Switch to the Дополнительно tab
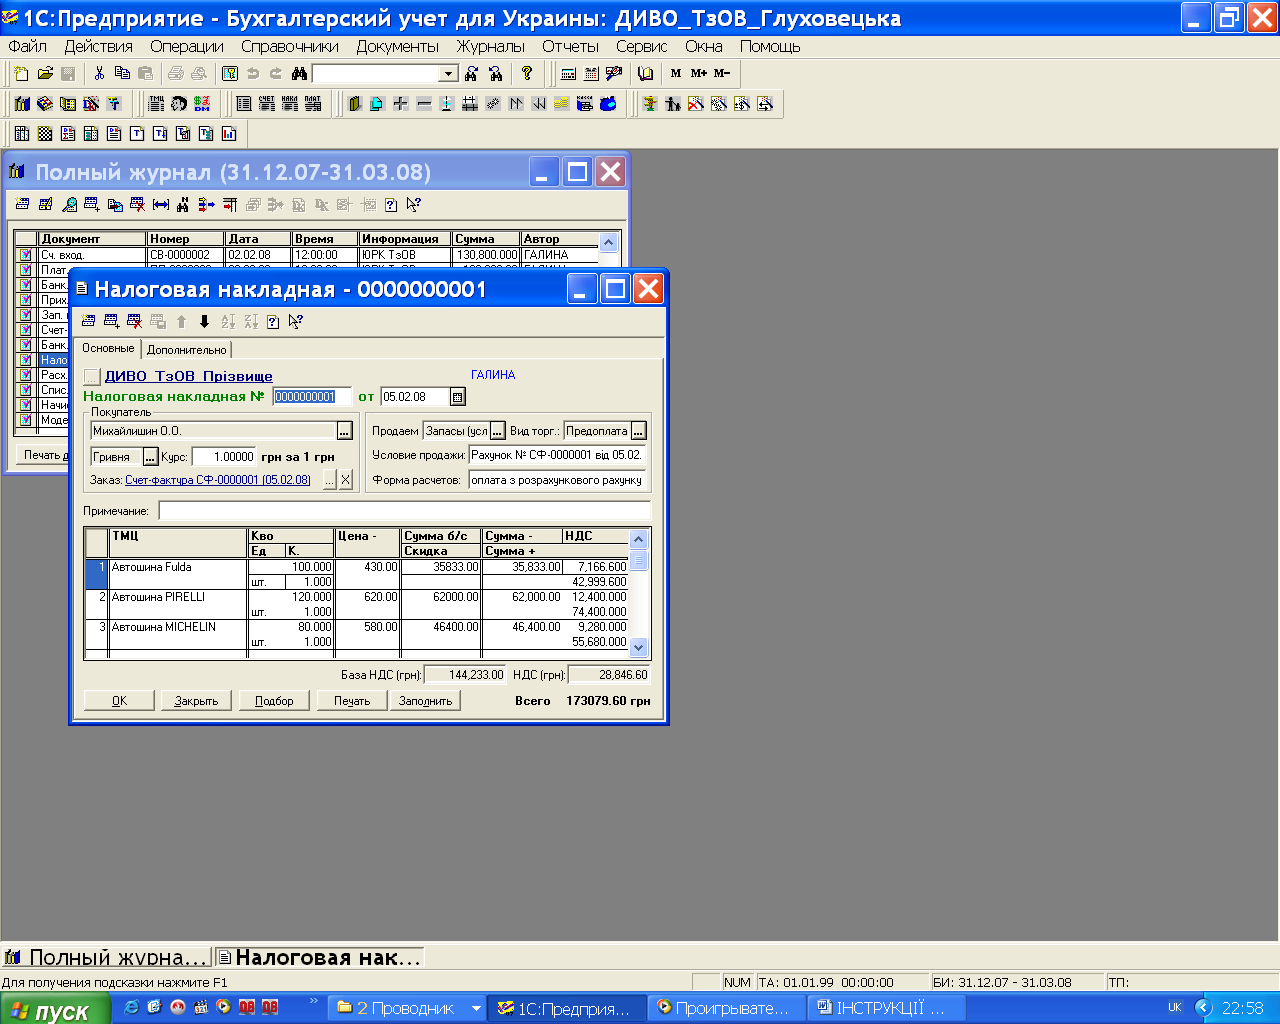Viewport: 1280px width, 1024px height. coord(187,350)
